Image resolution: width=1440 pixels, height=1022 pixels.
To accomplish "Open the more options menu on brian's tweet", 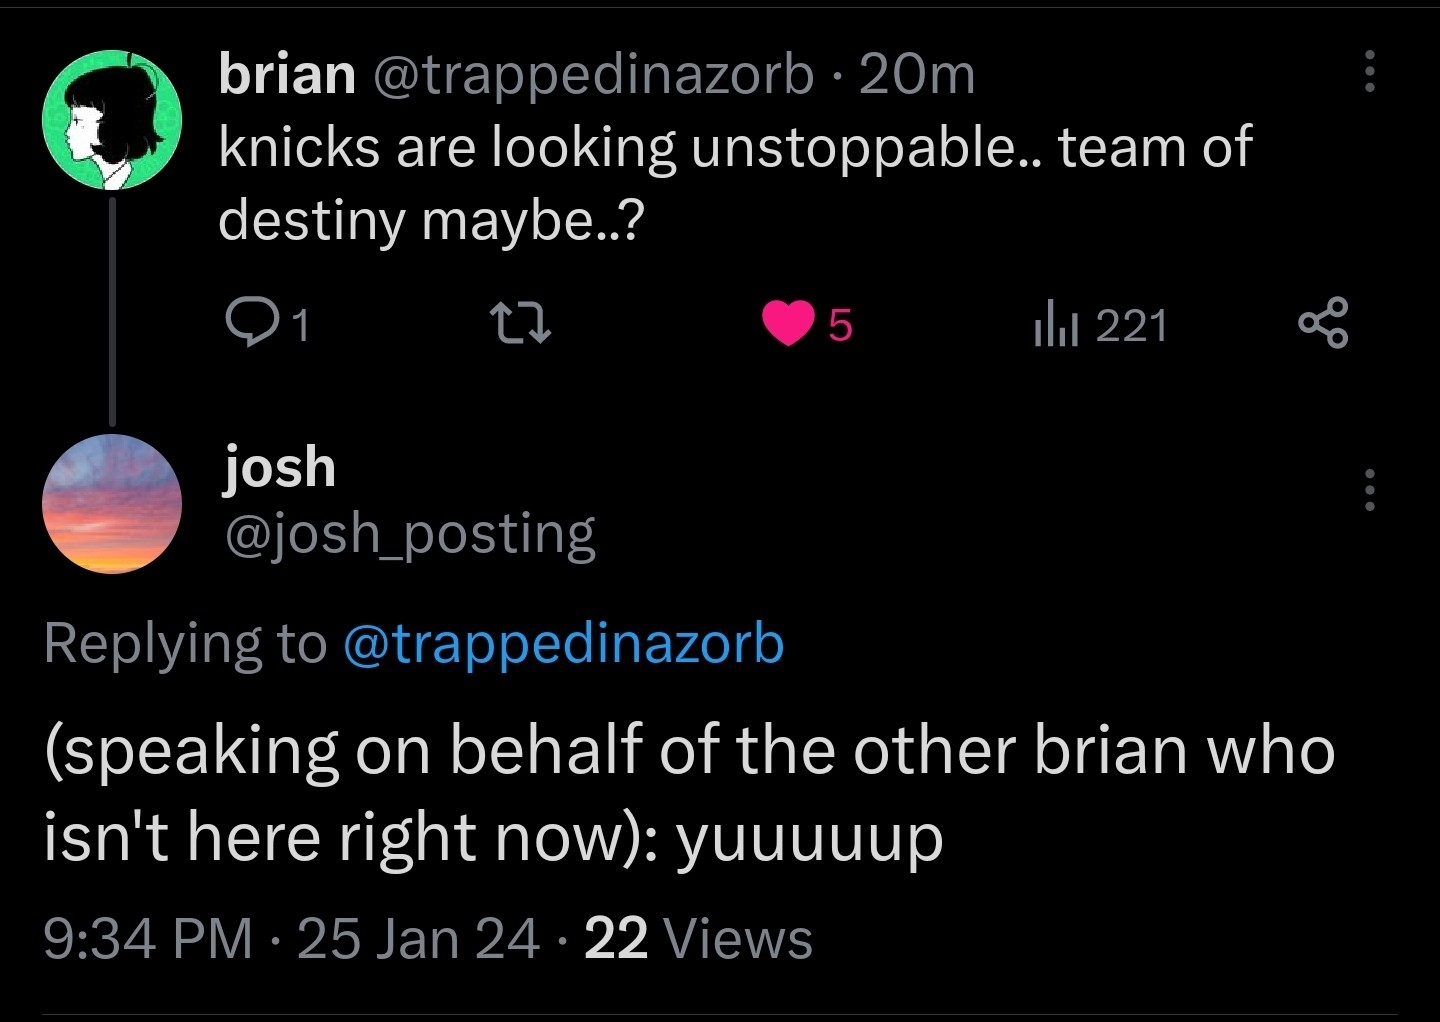I will [1369, 72].
